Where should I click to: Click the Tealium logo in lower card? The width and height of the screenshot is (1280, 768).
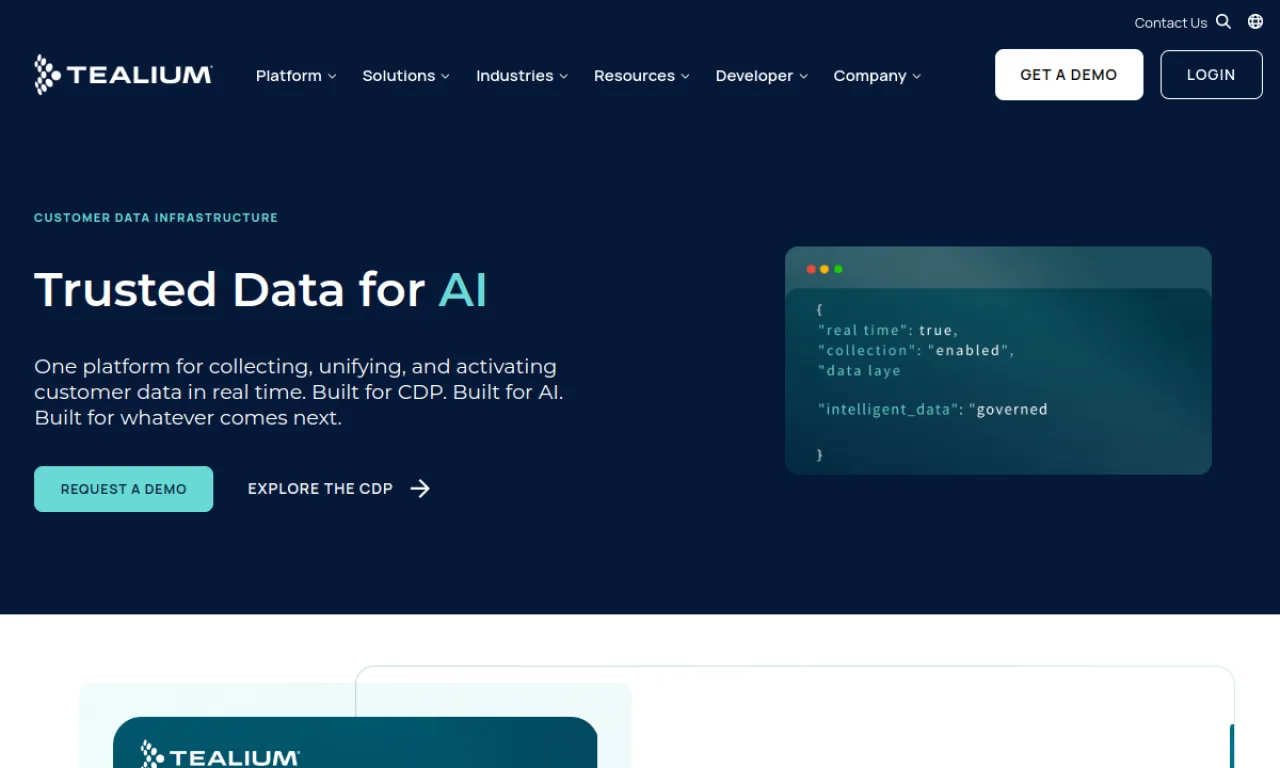[x=220, y=756]
